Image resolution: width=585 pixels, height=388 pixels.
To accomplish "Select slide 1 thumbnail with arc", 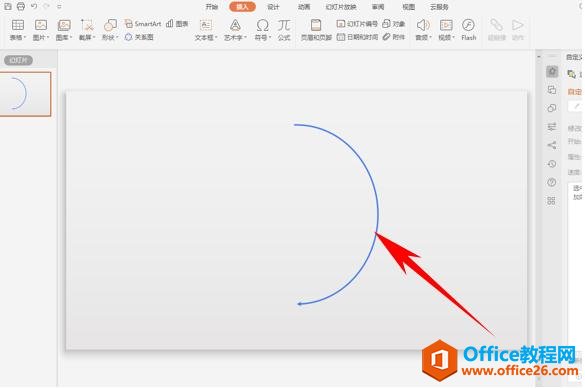I will tap(25, 94).
